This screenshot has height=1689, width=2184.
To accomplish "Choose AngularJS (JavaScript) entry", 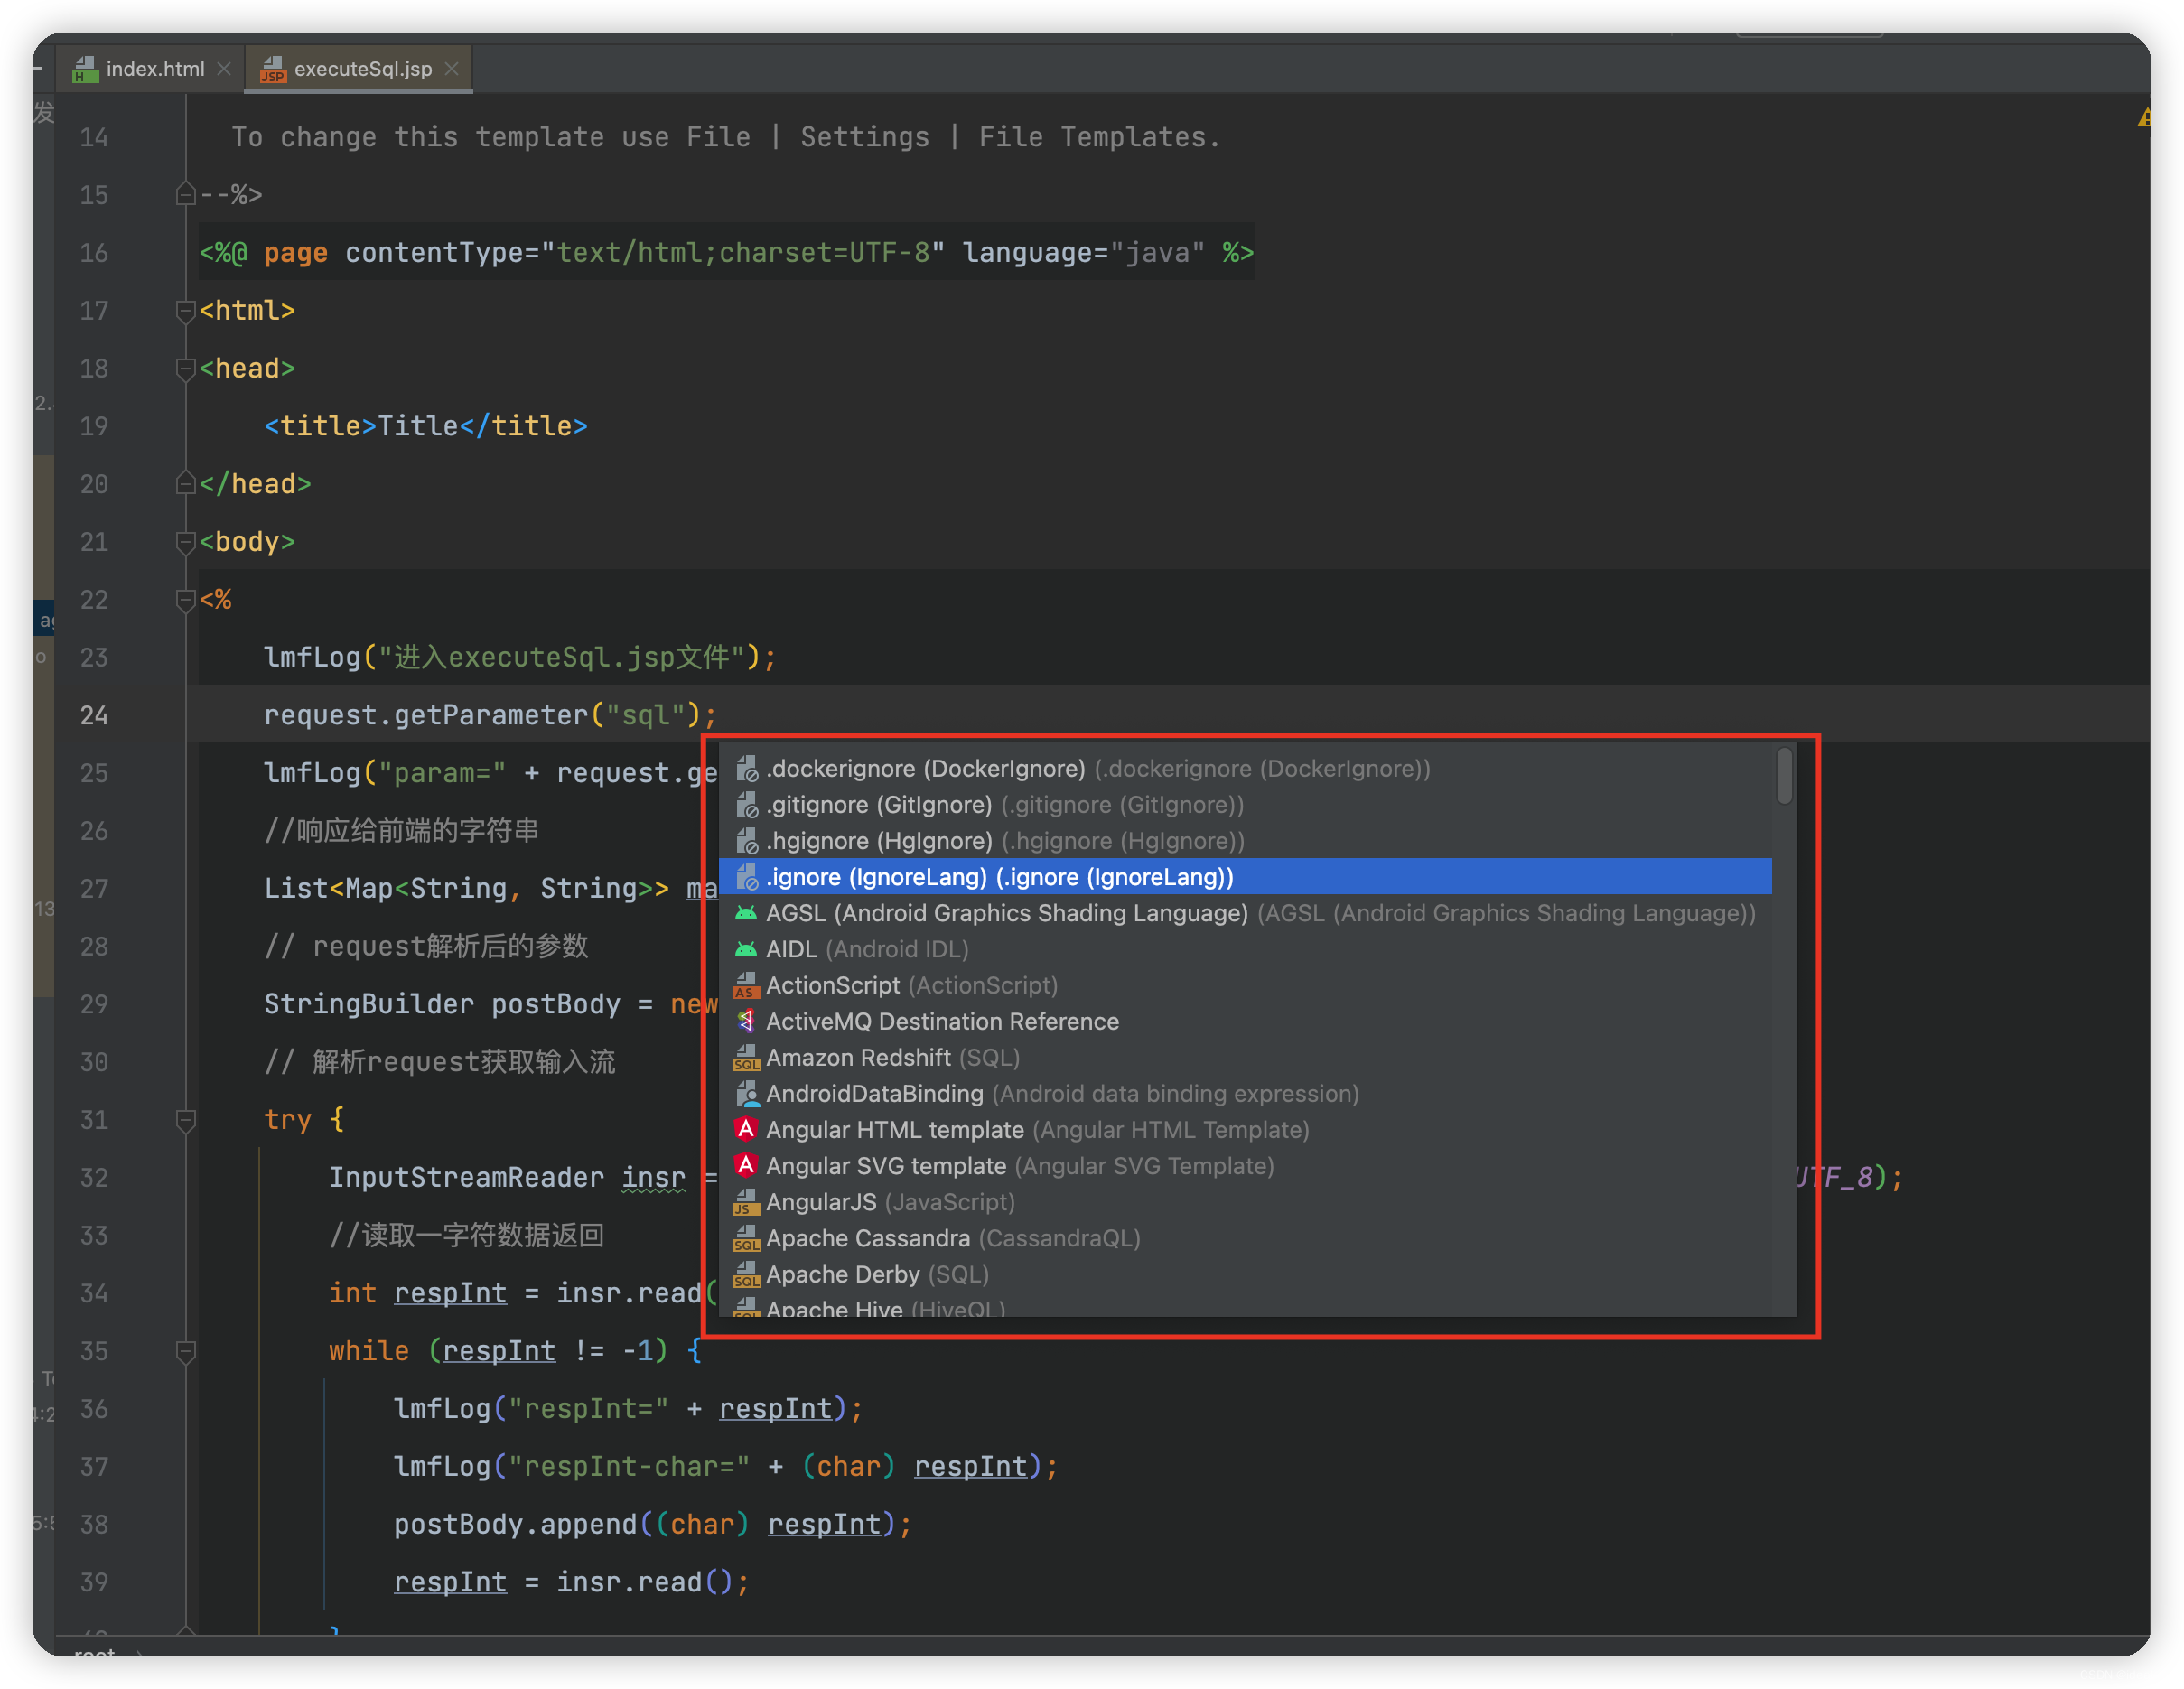I will (1245, 1201).
